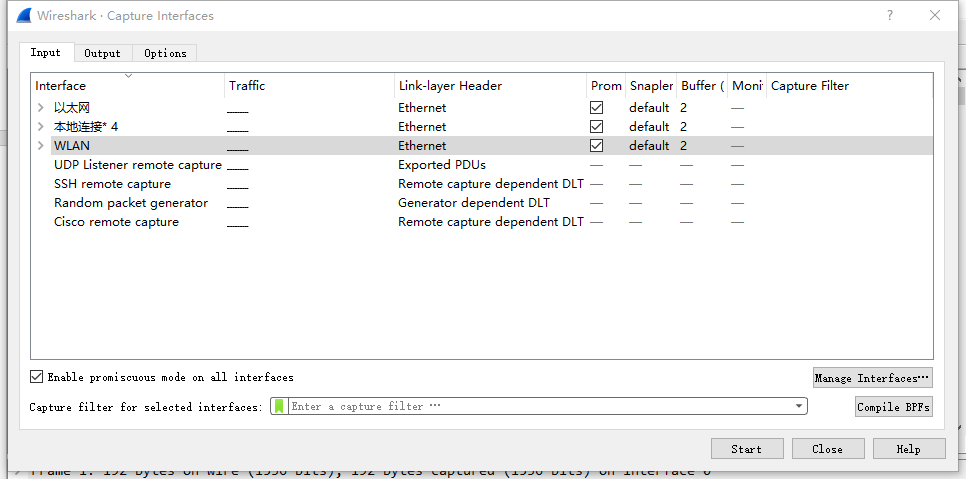The image size is (966, 479).
Task: Click into the capture filter text field
Action: point(540,406)
